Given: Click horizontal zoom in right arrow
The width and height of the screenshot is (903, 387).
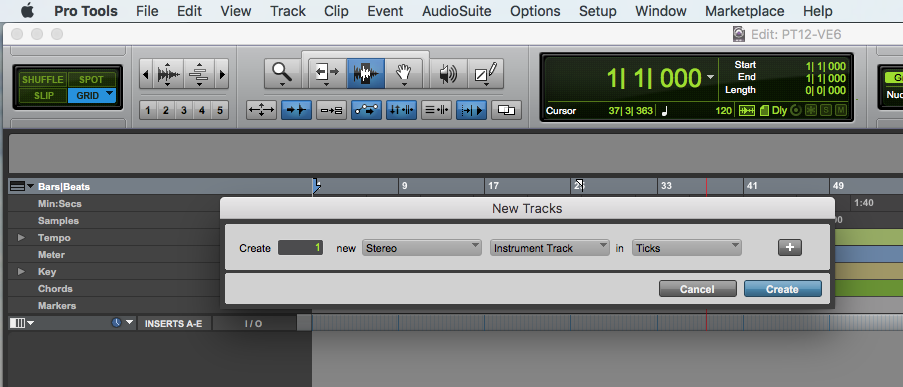Looking at the screenshot, I should pos(222,74).
